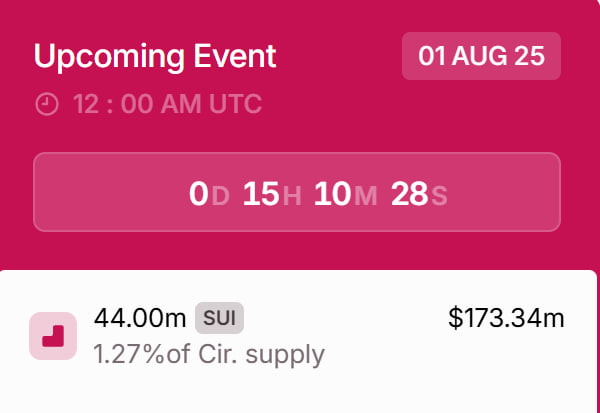Click the countdown hours number 15
The height and width of the screenshot is (413, 600).
point(260,194)
